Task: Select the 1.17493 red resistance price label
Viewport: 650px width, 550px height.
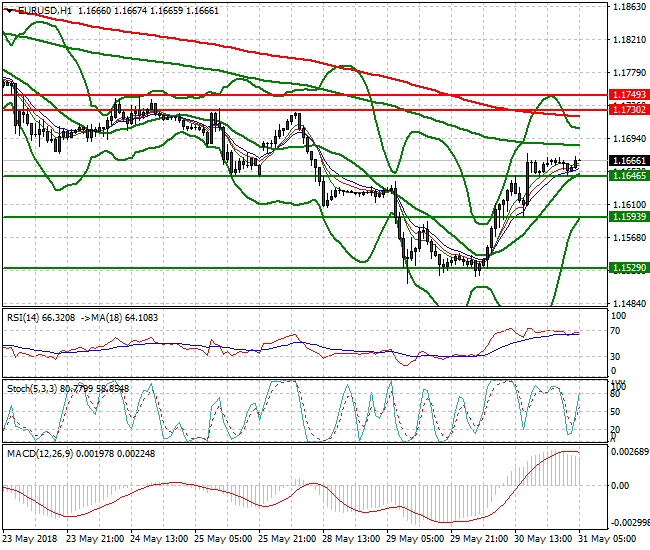Action: point(629,94)
